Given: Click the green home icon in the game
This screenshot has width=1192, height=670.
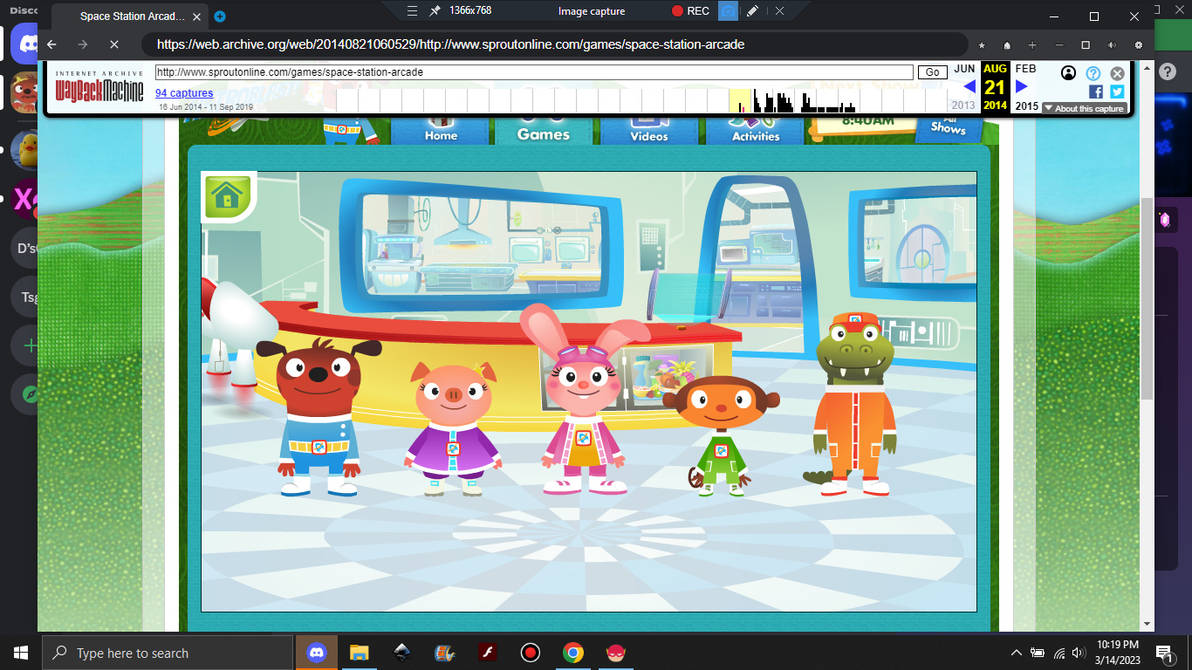Looking at the screenshot, I should click(227, 196).
